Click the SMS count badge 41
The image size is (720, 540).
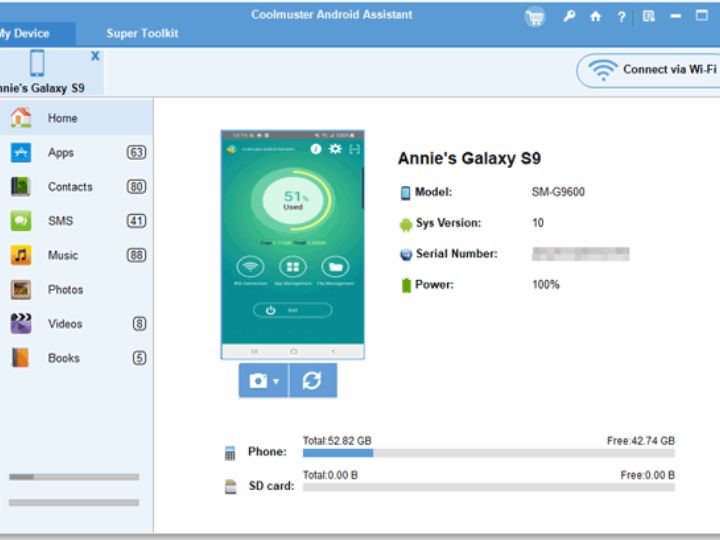136,221
